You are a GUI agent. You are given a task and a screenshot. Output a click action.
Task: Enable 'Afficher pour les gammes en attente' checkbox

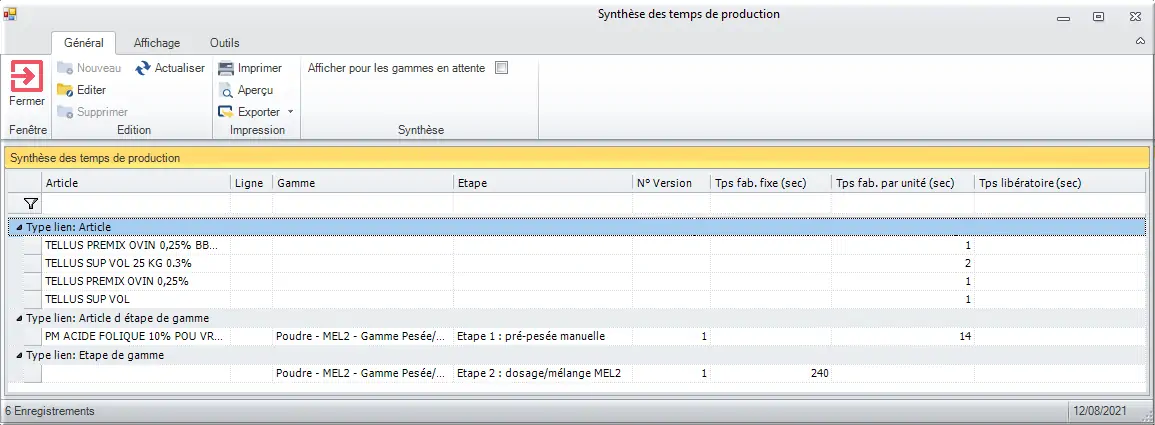[x=502, y=68]
